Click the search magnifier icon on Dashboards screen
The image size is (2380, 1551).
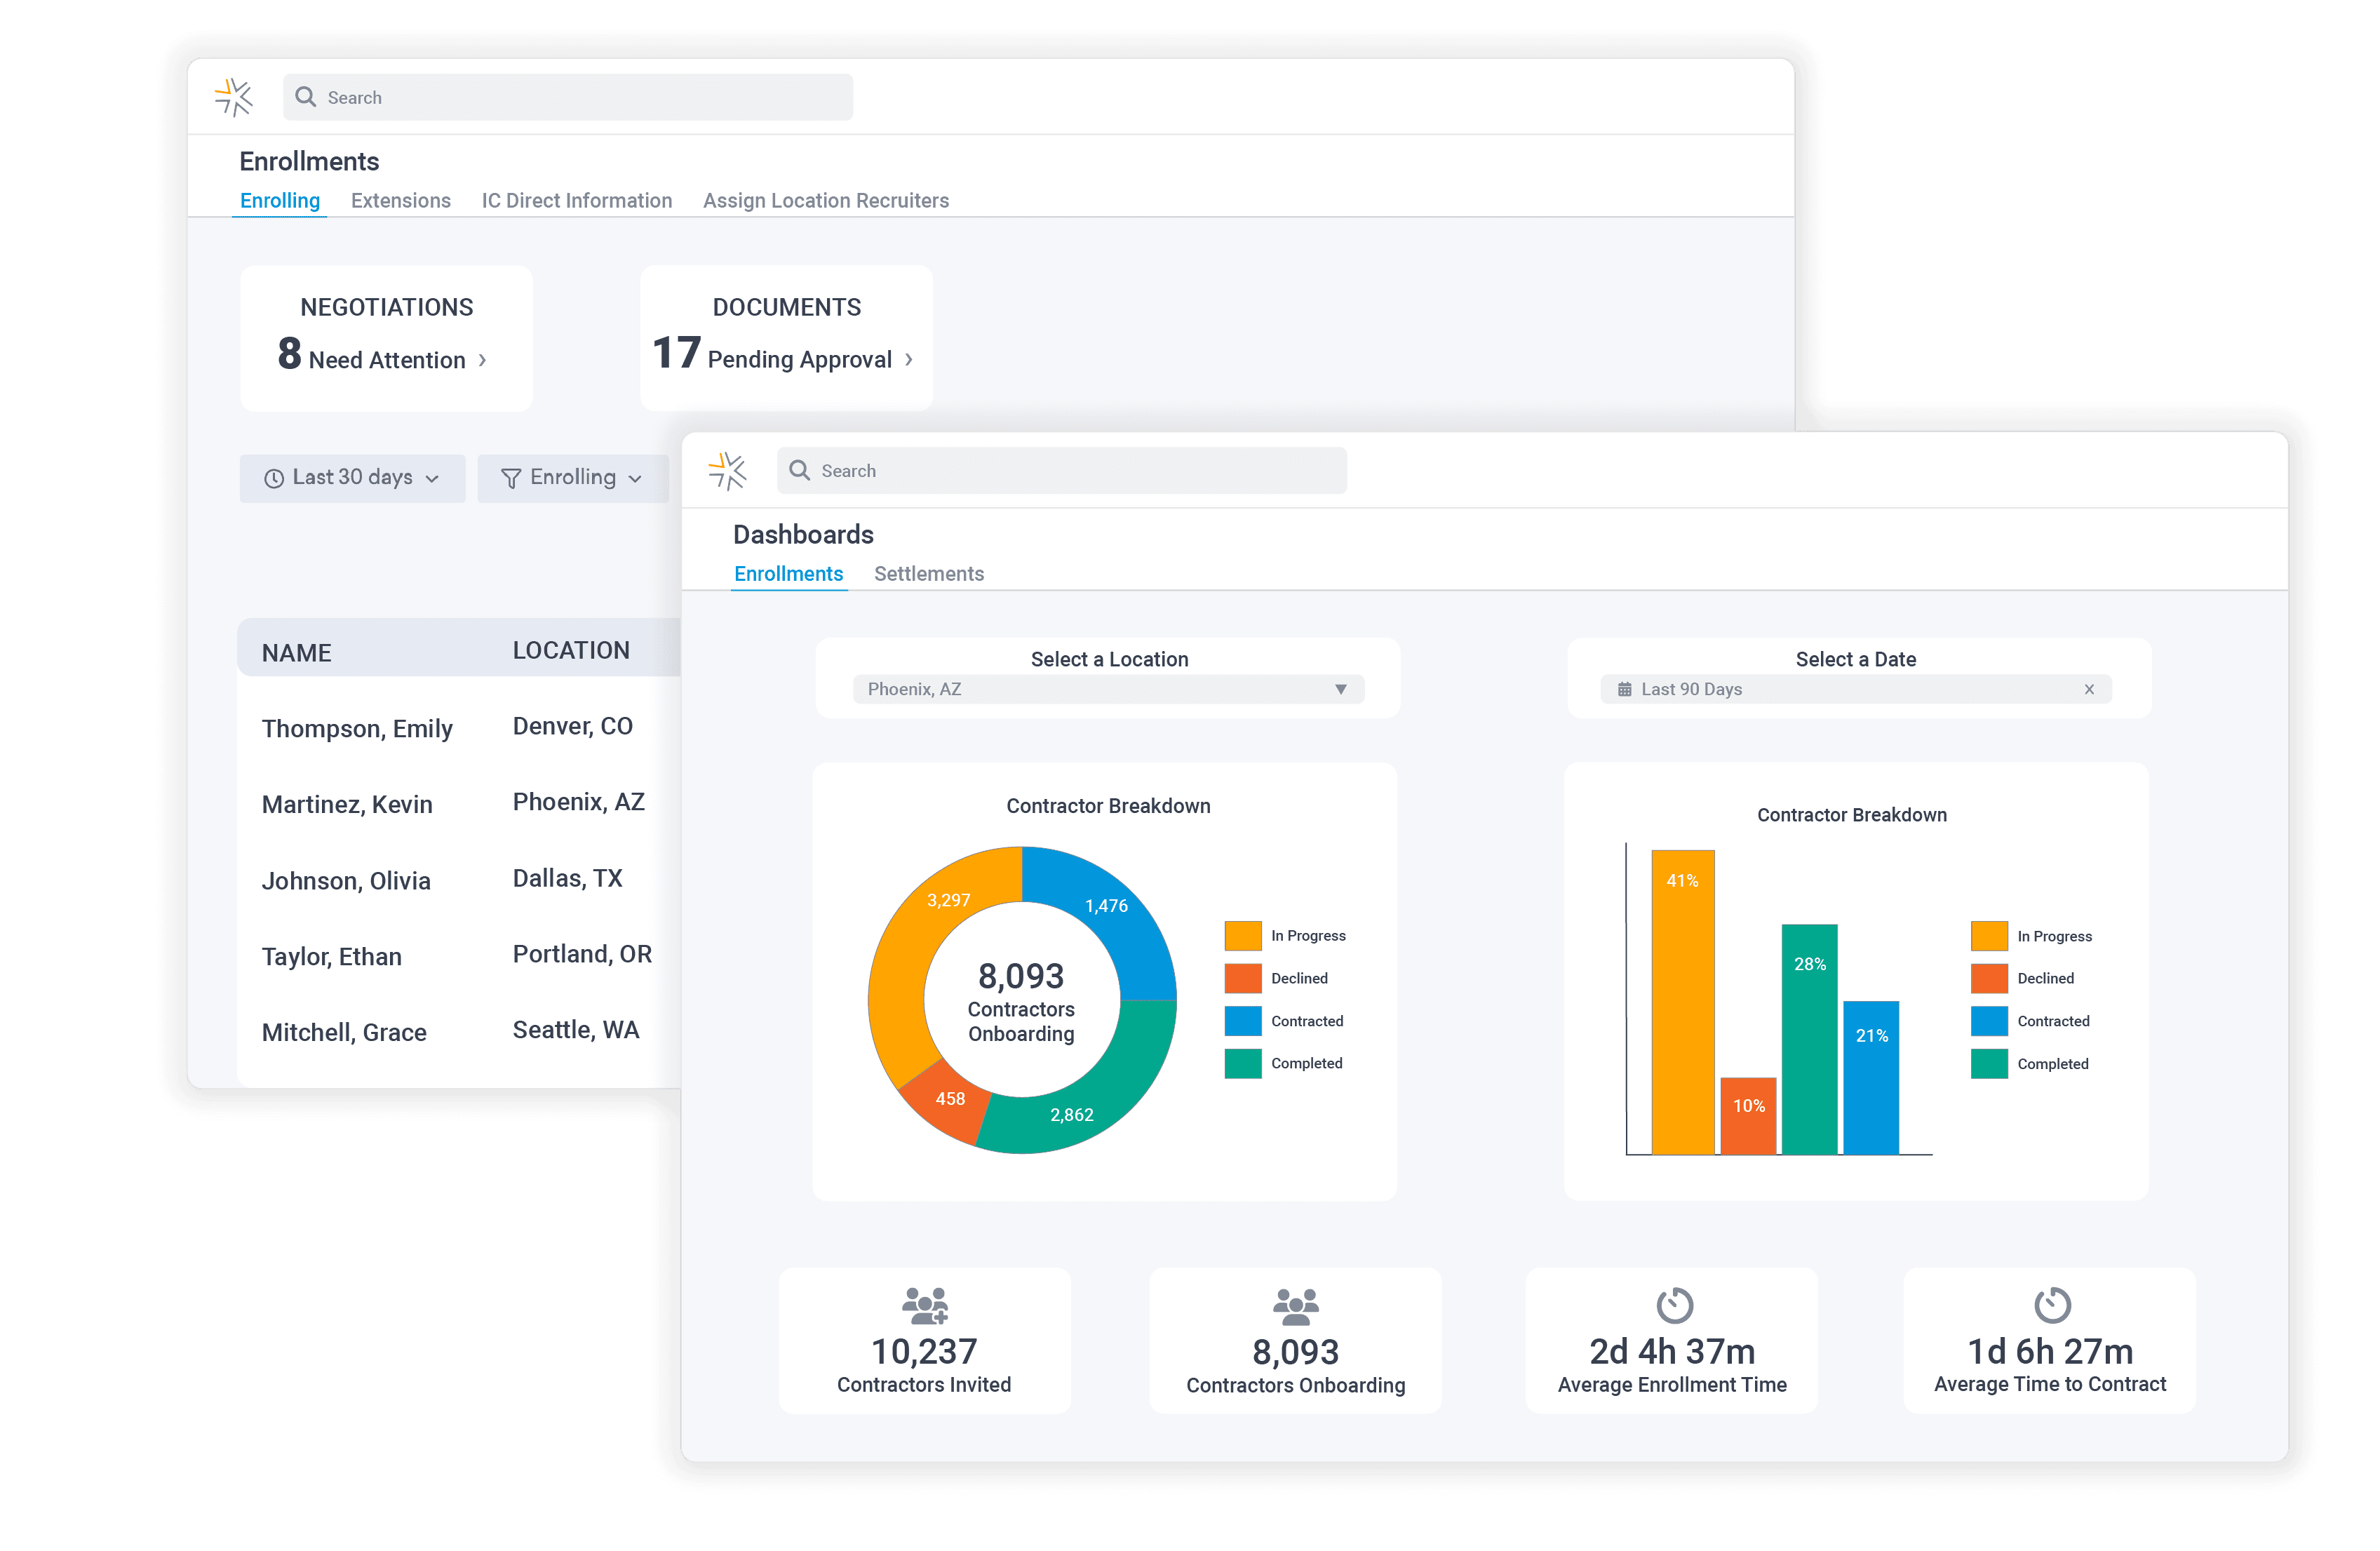click(799, 470)
